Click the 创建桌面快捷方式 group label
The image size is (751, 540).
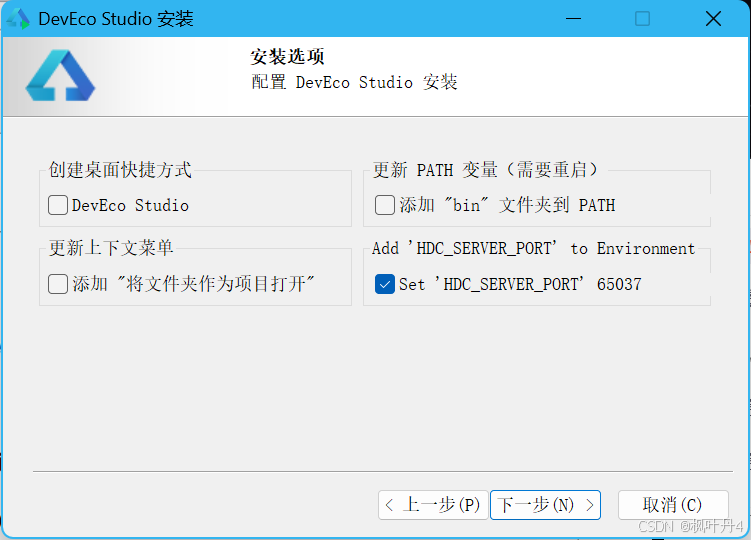[x=120, y=170]
